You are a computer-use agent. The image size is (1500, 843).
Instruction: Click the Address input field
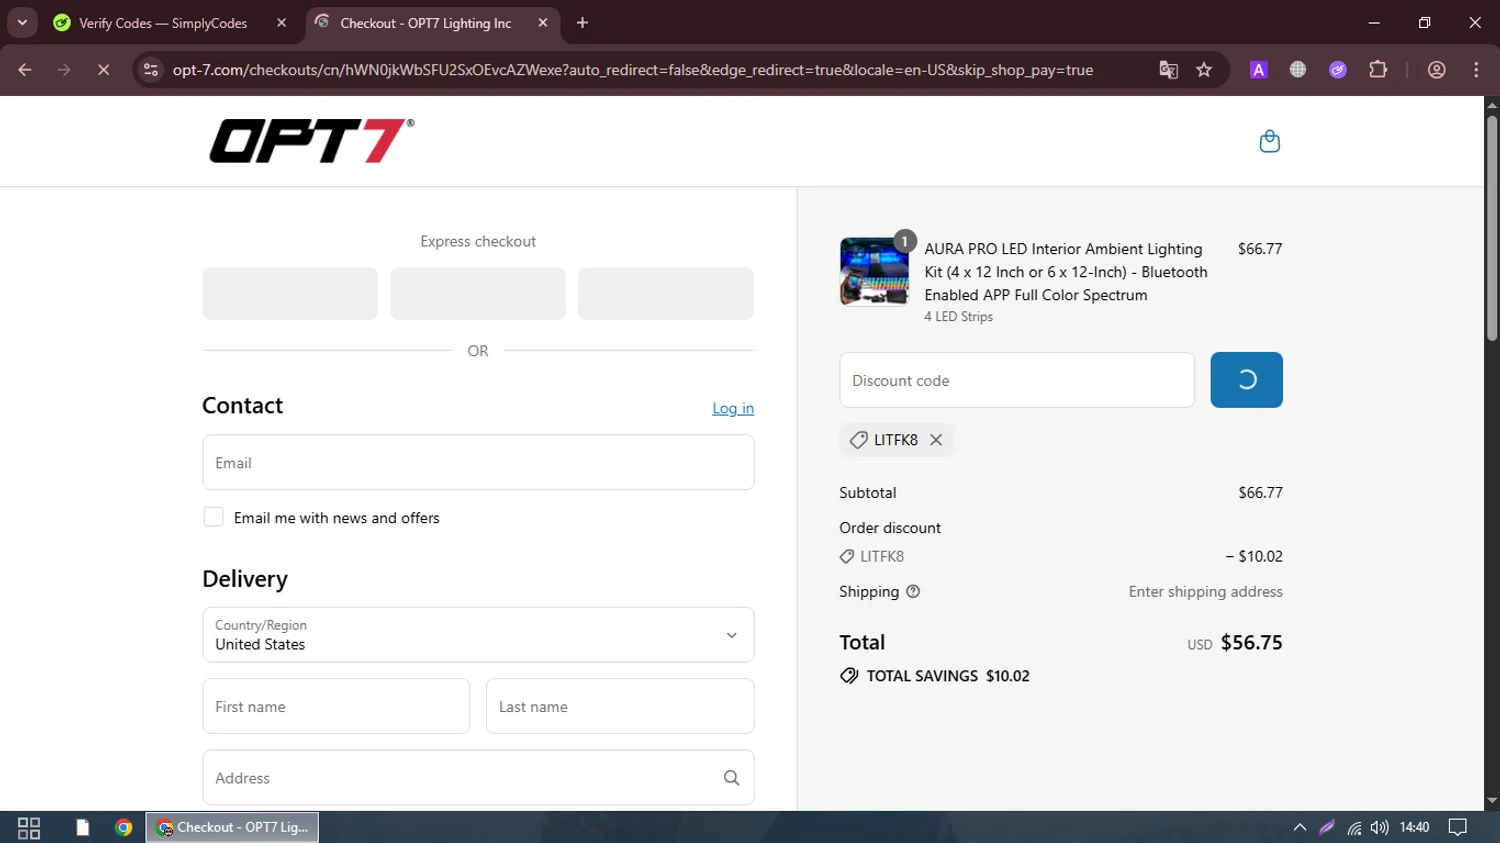[478, 778]
